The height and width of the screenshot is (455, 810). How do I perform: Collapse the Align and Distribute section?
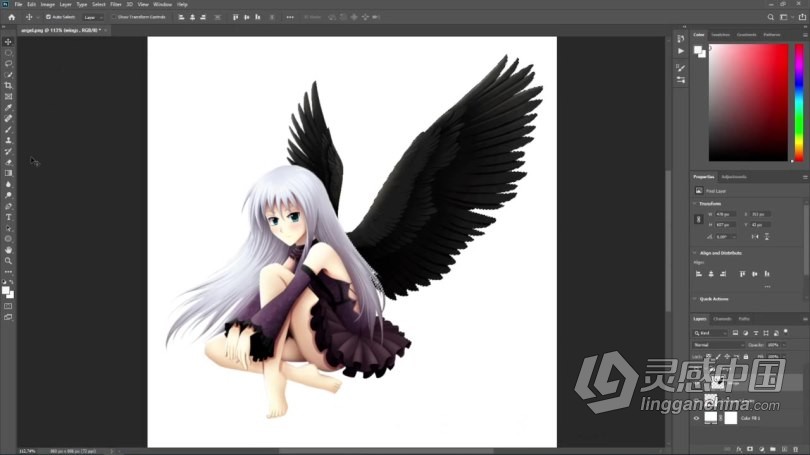pos(694,253)
